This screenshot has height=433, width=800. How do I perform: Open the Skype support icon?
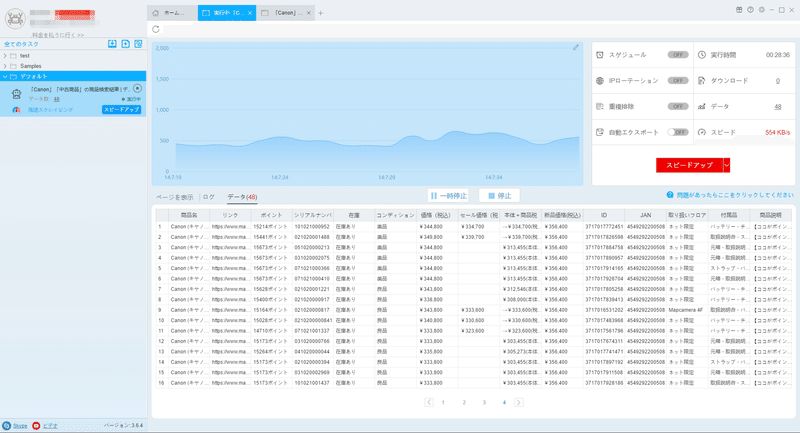pos(7,425)
